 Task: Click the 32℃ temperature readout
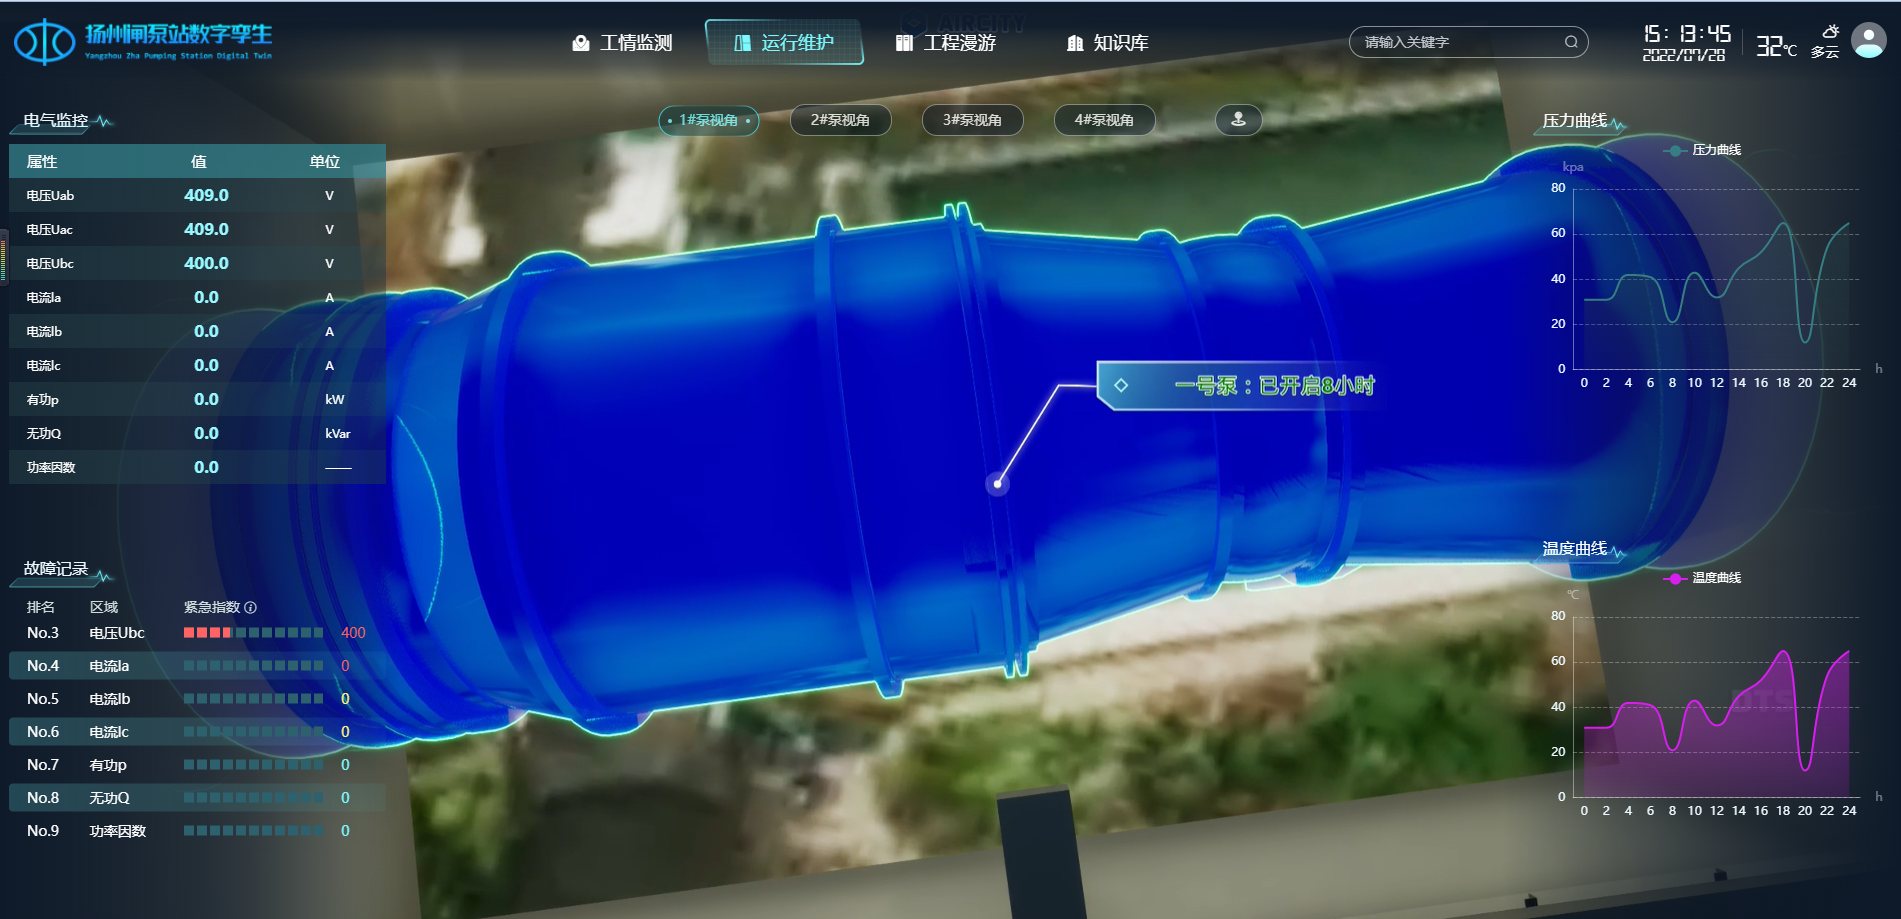pyautogui.click(x=1777, y=47)
